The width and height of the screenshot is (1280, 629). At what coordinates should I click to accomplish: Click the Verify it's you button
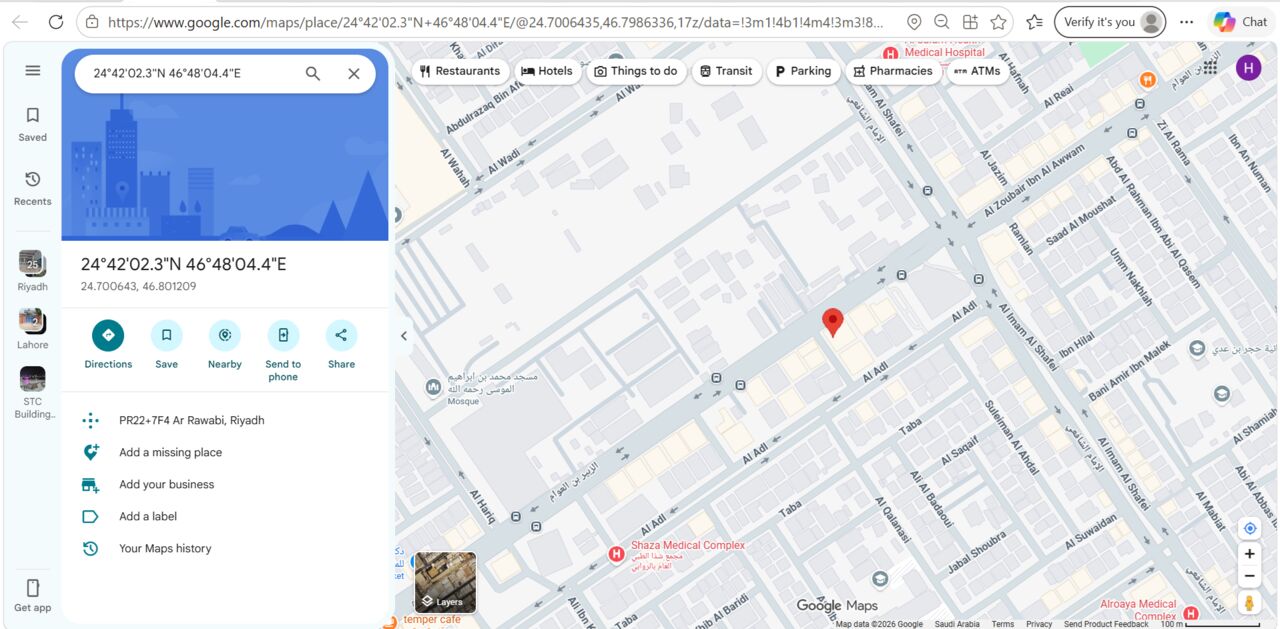pos(1111,21)
